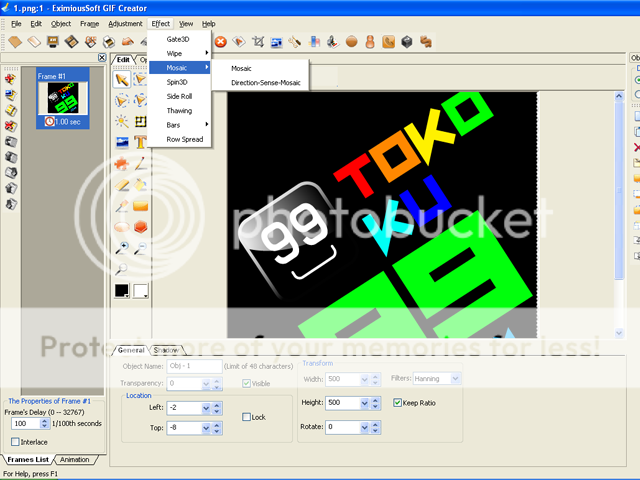The height and width of the screenshot is (480, 640).
Task: Click the zoom out magnifier tool
Action: click(x=140, y=248)
